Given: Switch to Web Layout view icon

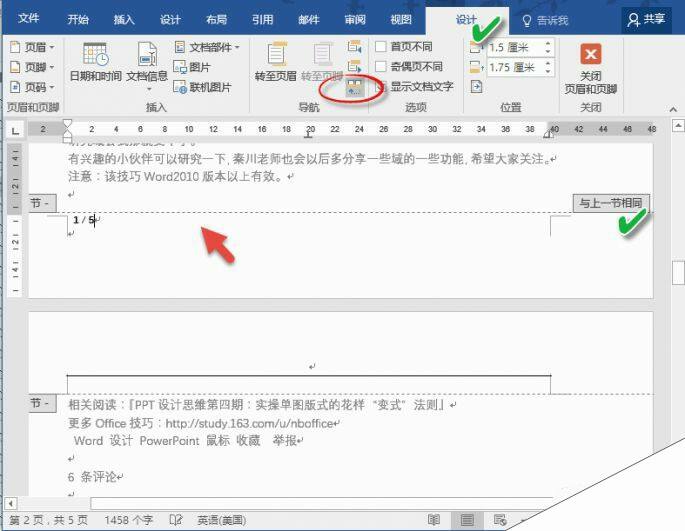Looking at the screenshot, I should pos(500,520).
